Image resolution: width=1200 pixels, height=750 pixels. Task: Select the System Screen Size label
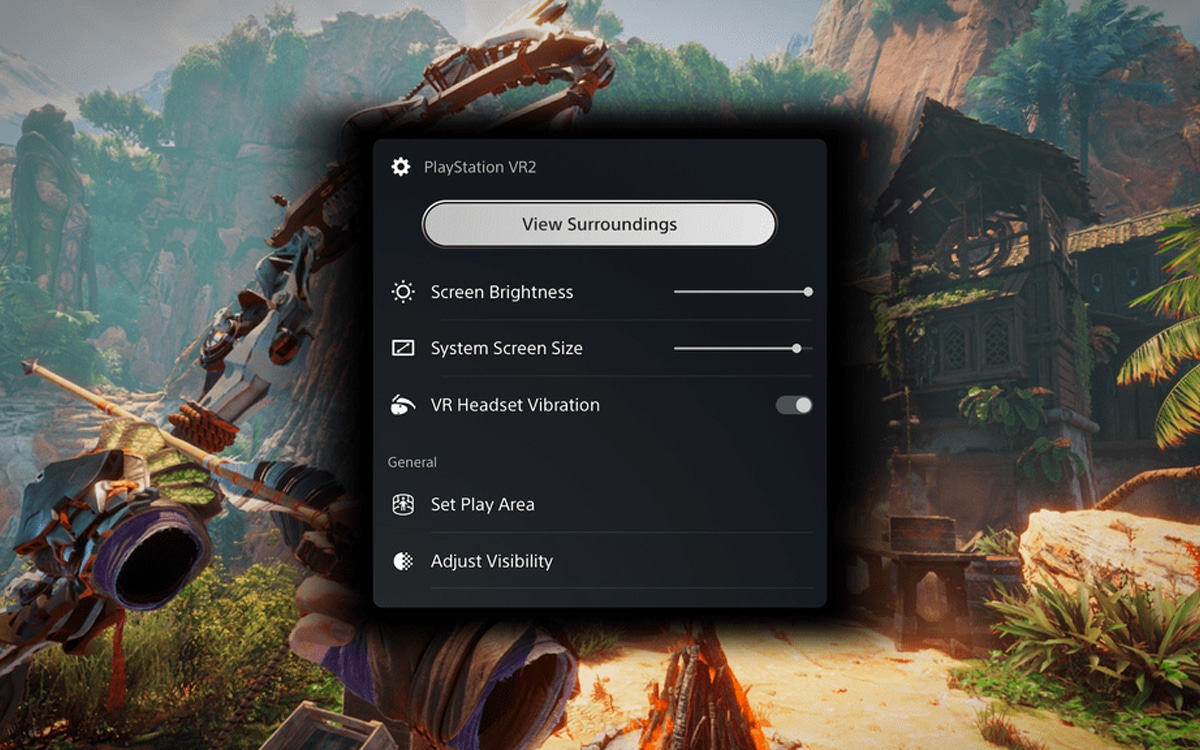click(506, 348)
